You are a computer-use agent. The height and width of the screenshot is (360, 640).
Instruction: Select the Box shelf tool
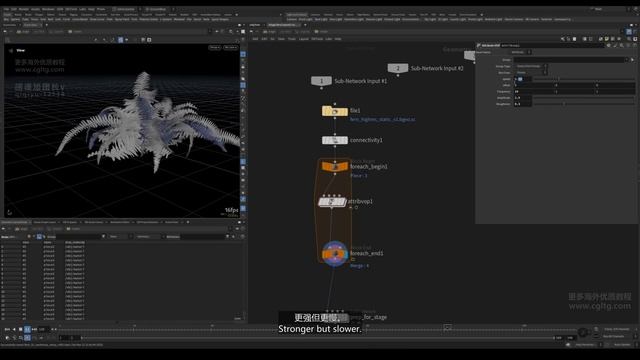6,19
